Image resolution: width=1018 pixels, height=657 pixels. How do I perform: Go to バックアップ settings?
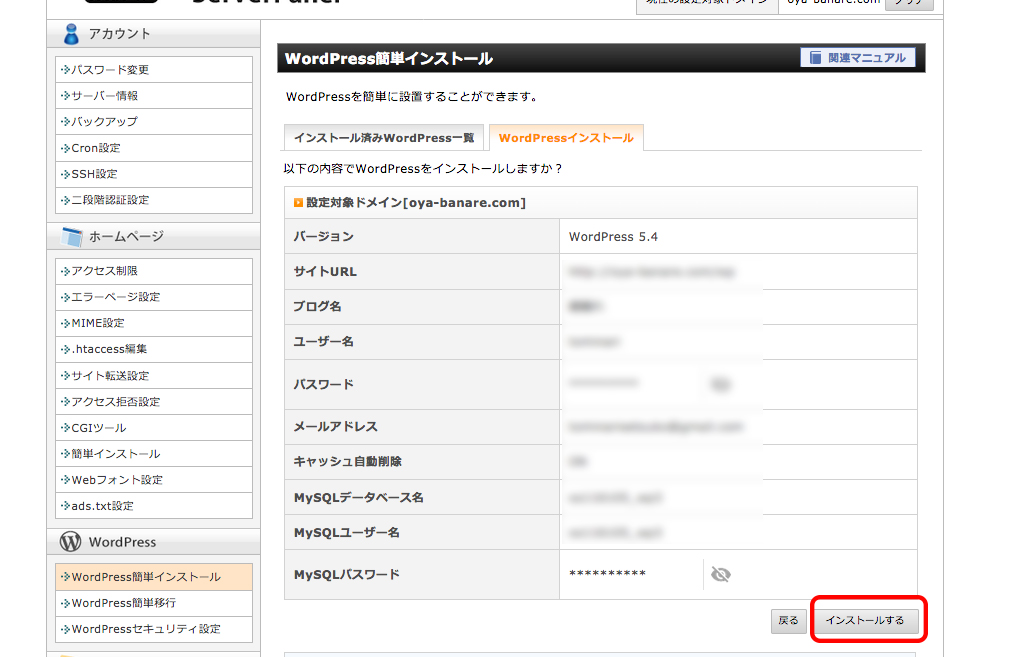pos(154,121)
